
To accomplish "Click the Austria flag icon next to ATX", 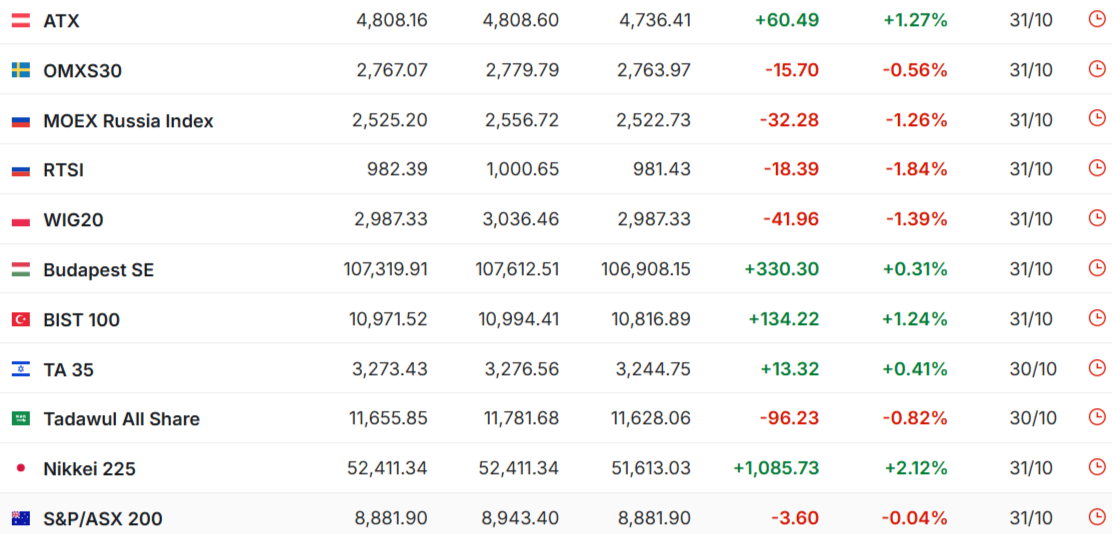I will [20, 20].
